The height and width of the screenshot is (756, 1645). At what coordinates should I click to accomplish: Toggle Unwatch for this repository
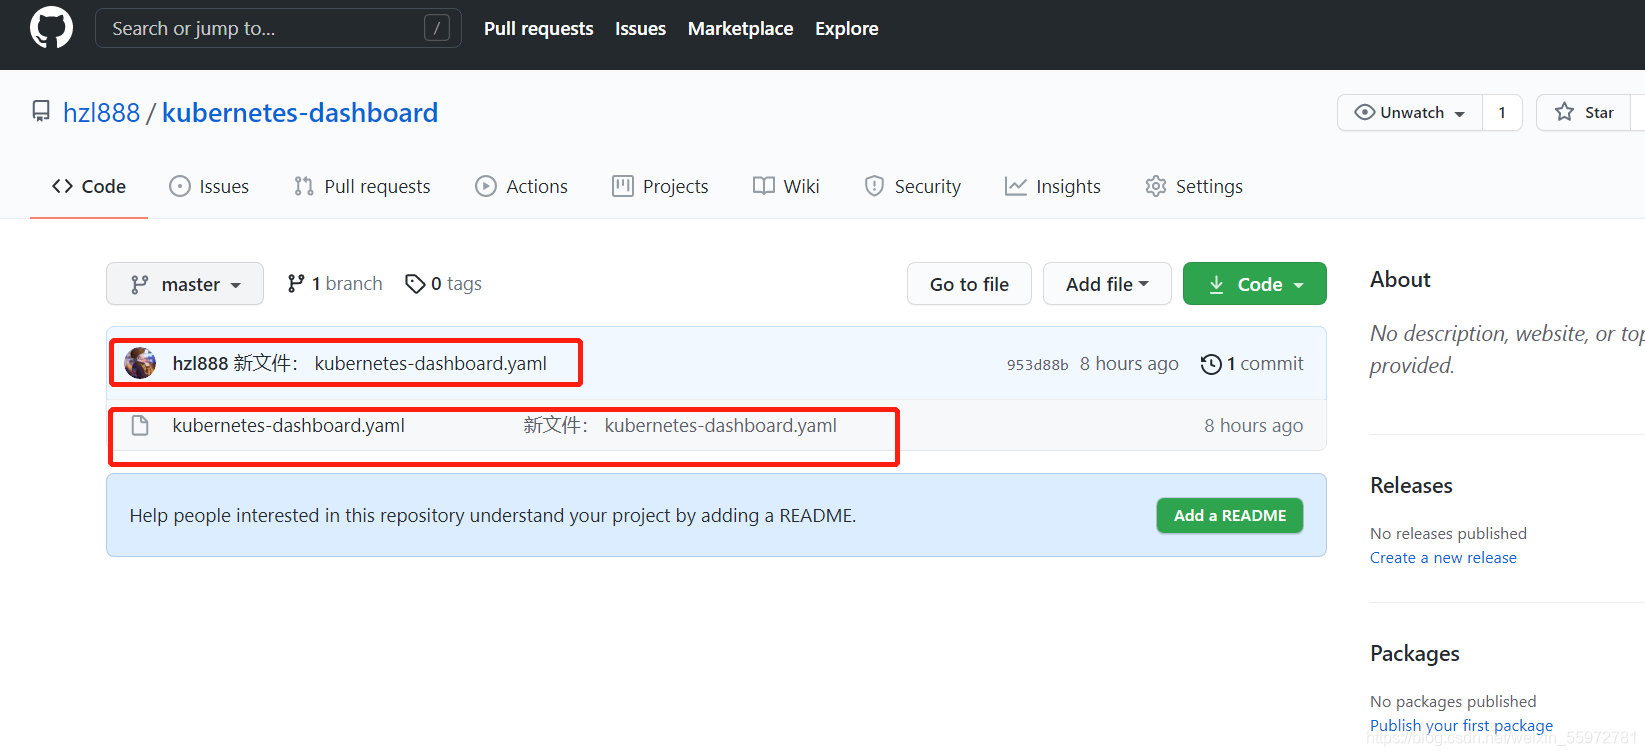[x=1410, y=113]
